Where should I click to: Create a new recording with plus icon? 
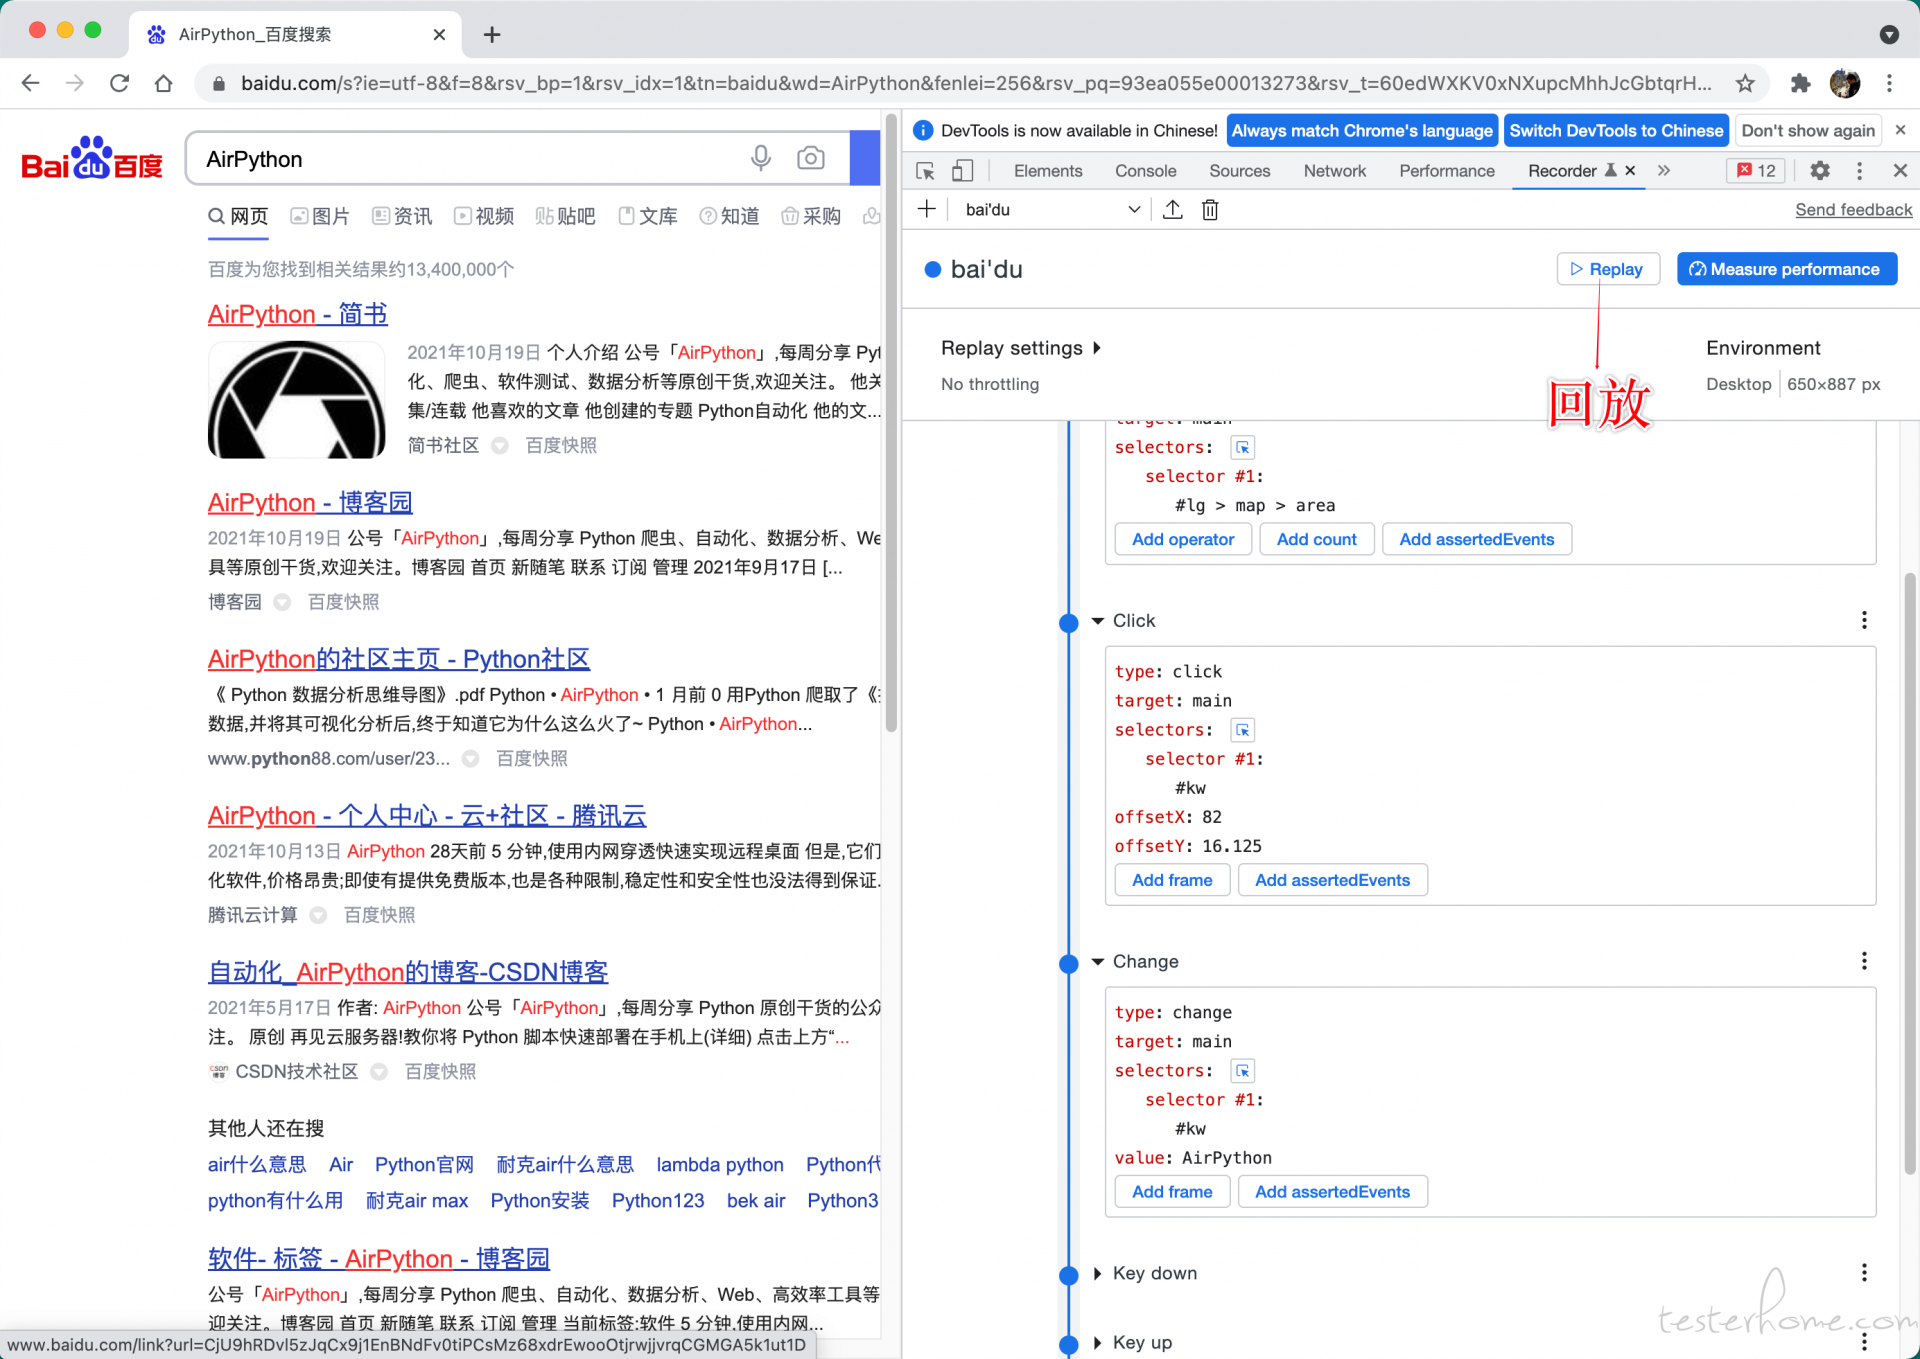pyautogui.click(x=927, y=209)
